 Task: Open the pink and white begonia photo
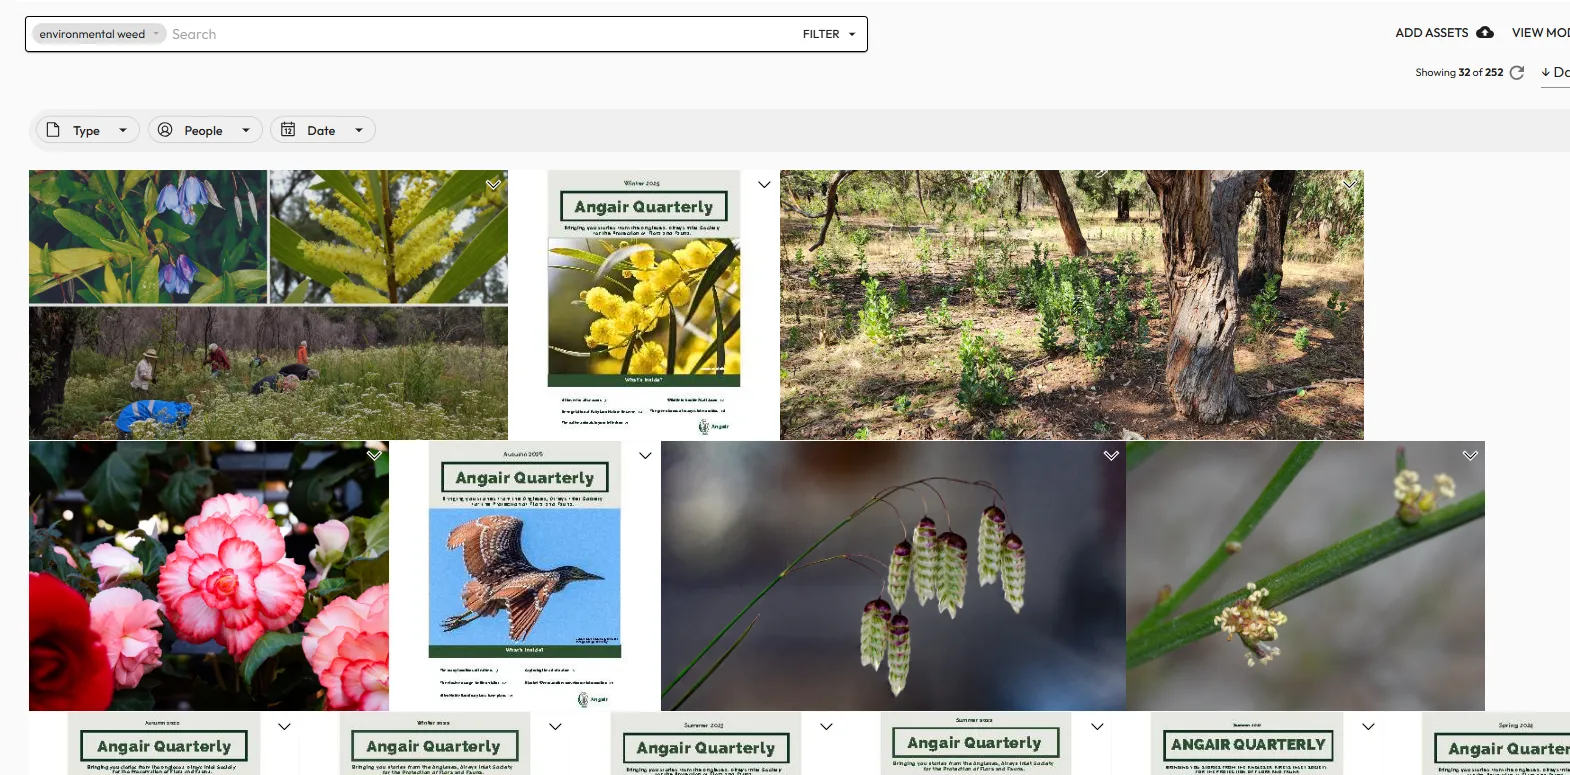click(209, 576)
